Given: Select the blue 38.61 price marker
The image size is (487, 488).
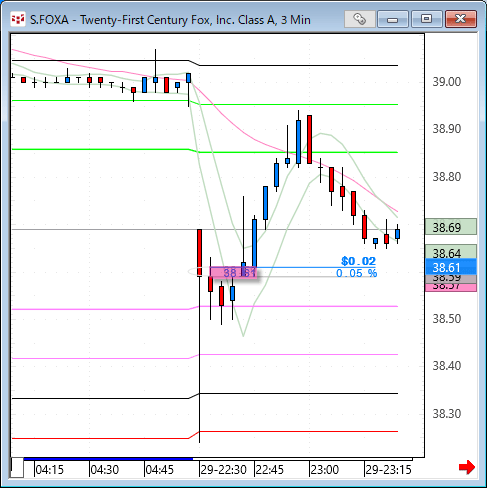Looking at the screenshot, I should point(451,267).
